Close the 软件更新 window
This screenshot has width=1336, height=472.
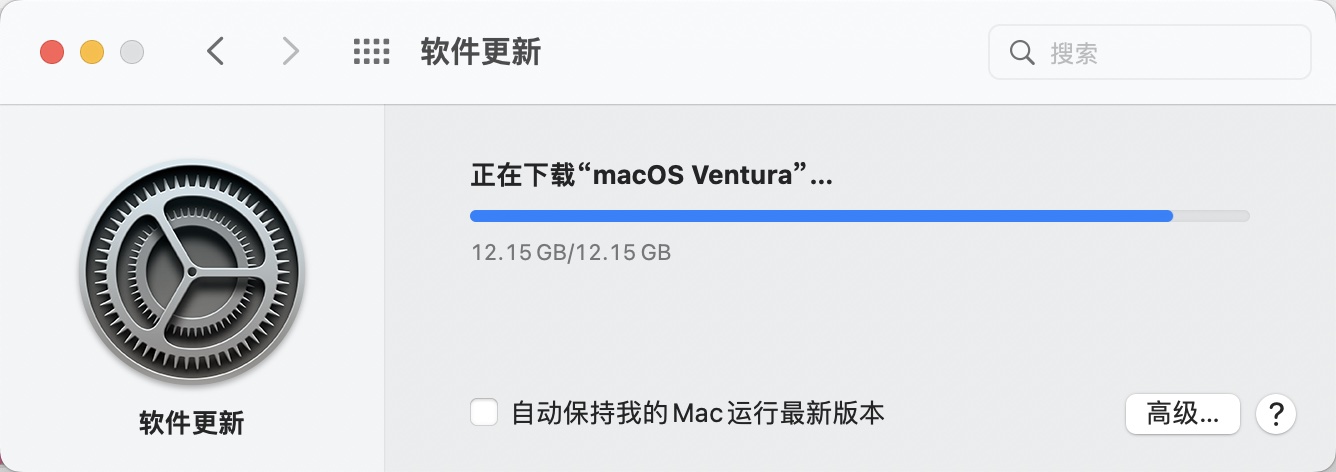click(52, 52)
